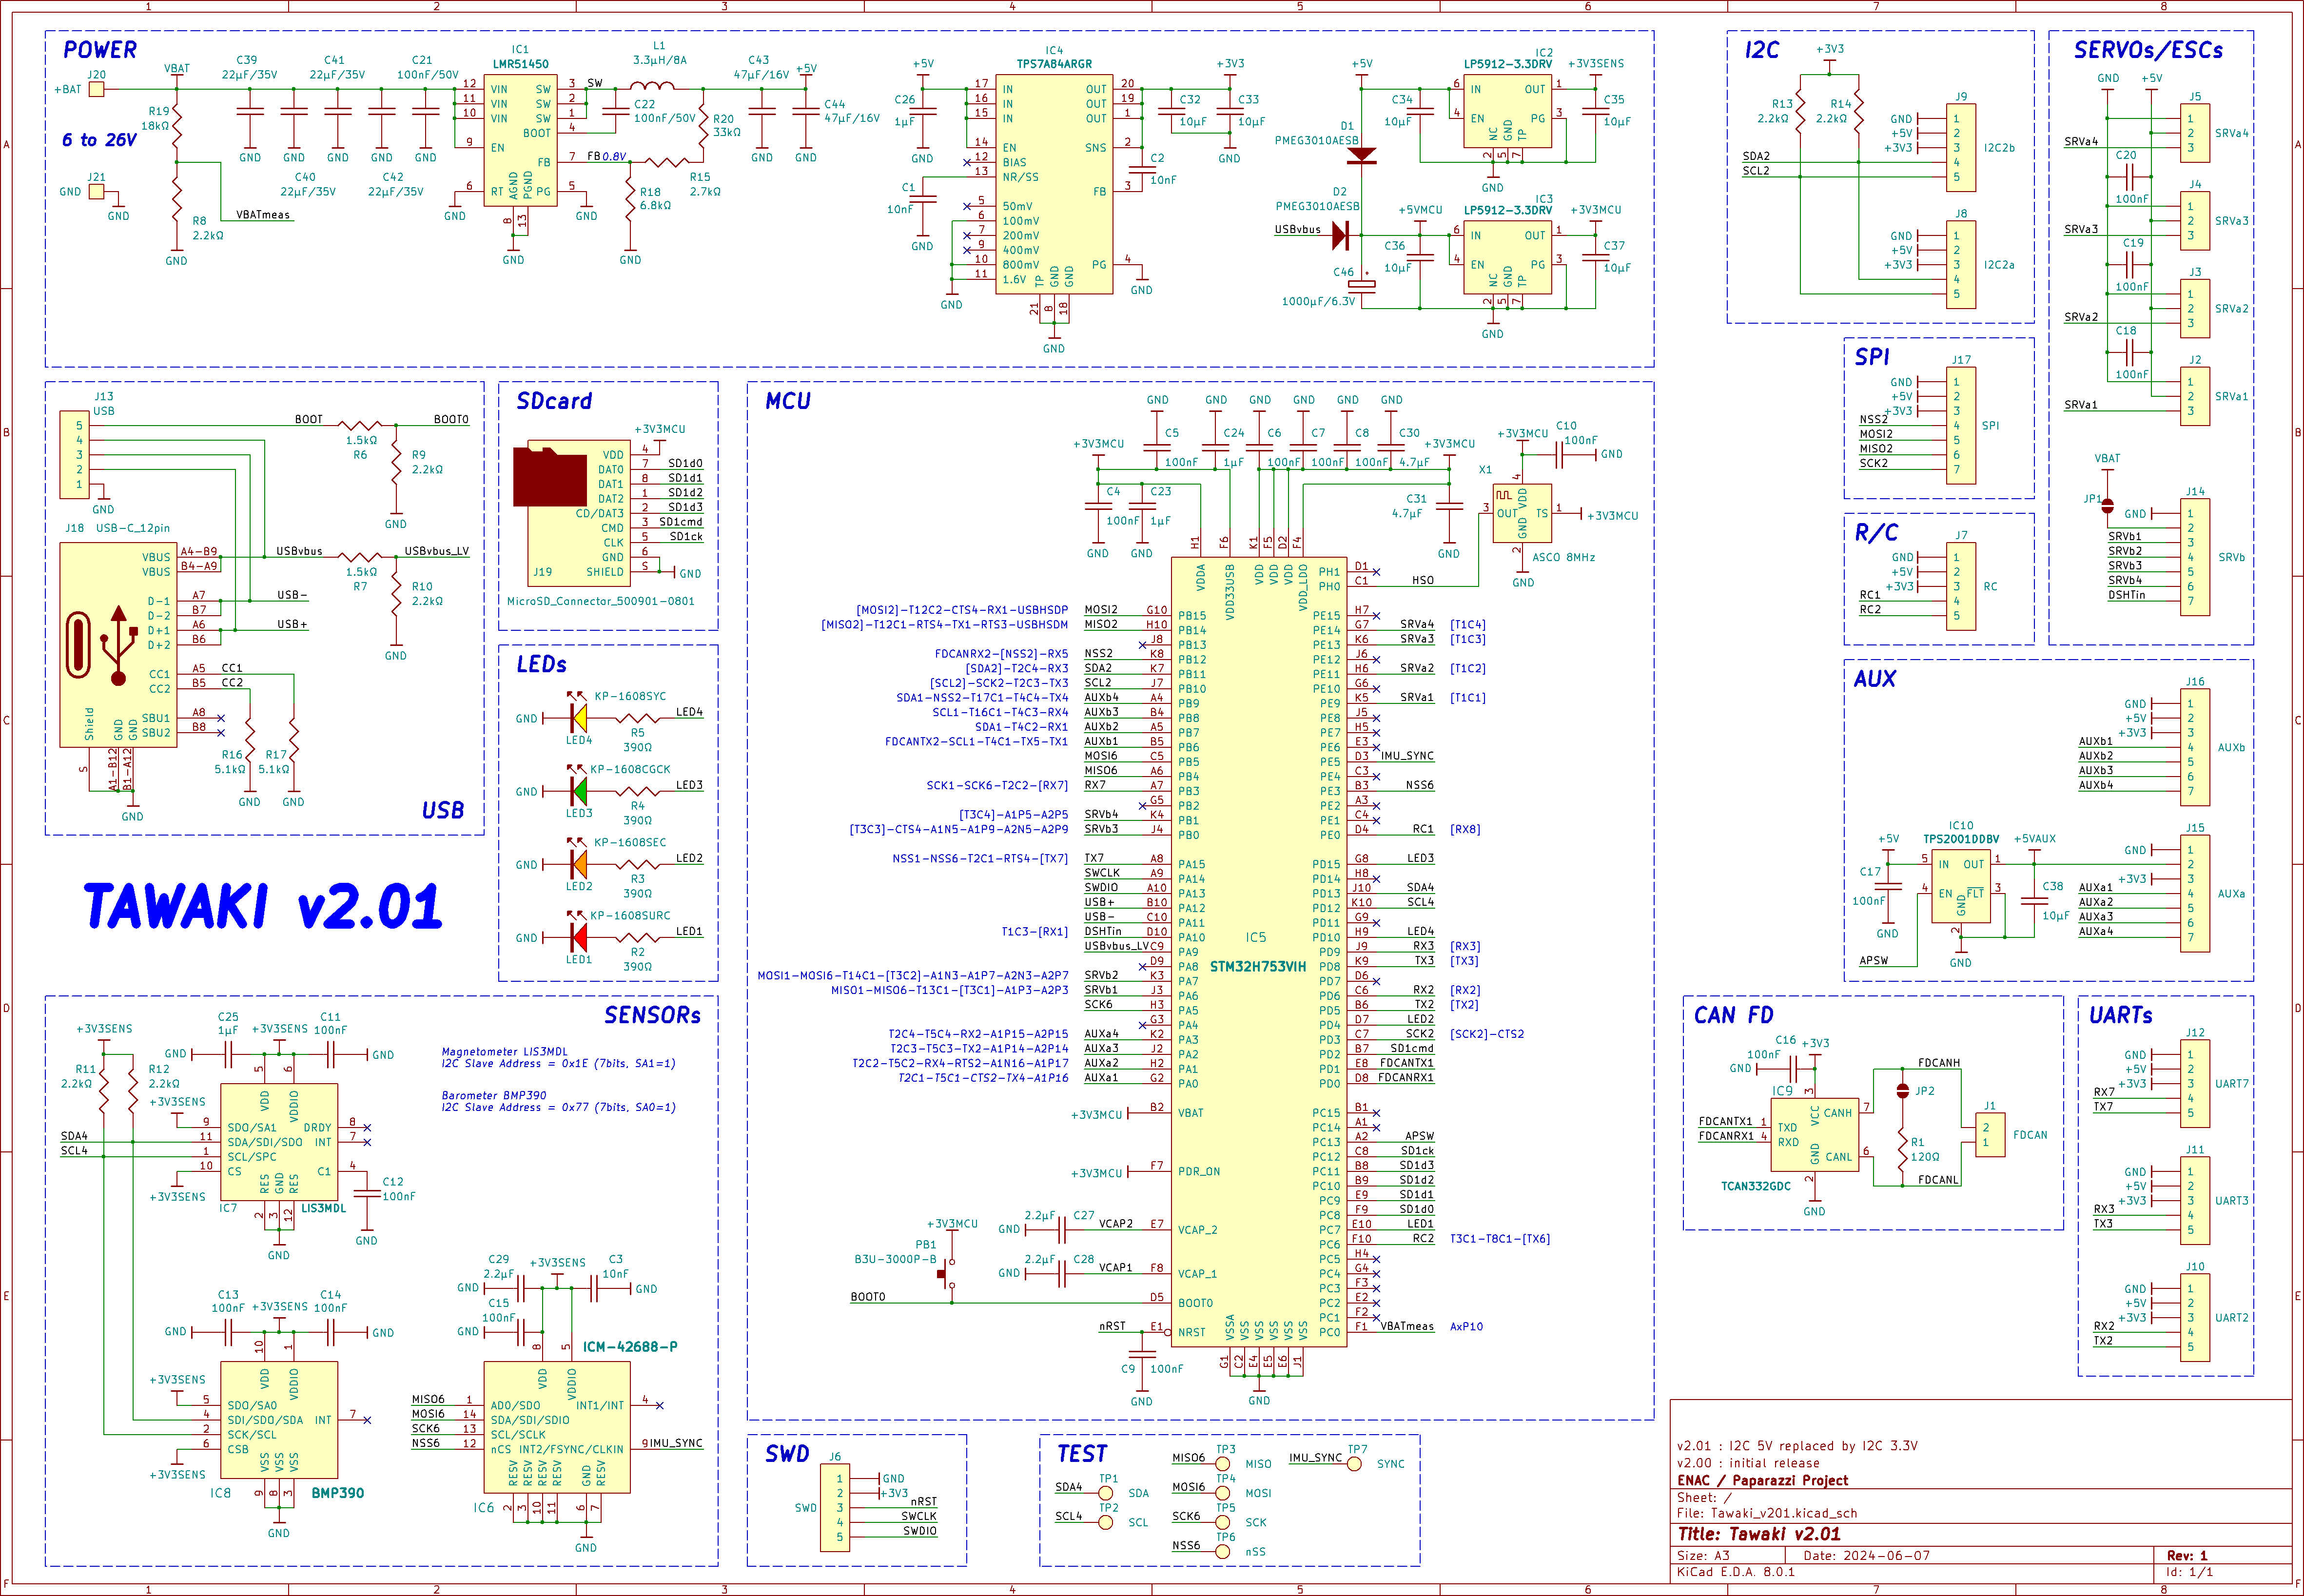Select the red LED1 symbol
The height and width of the screenshot is (1596, 2304).
point(579,937)
